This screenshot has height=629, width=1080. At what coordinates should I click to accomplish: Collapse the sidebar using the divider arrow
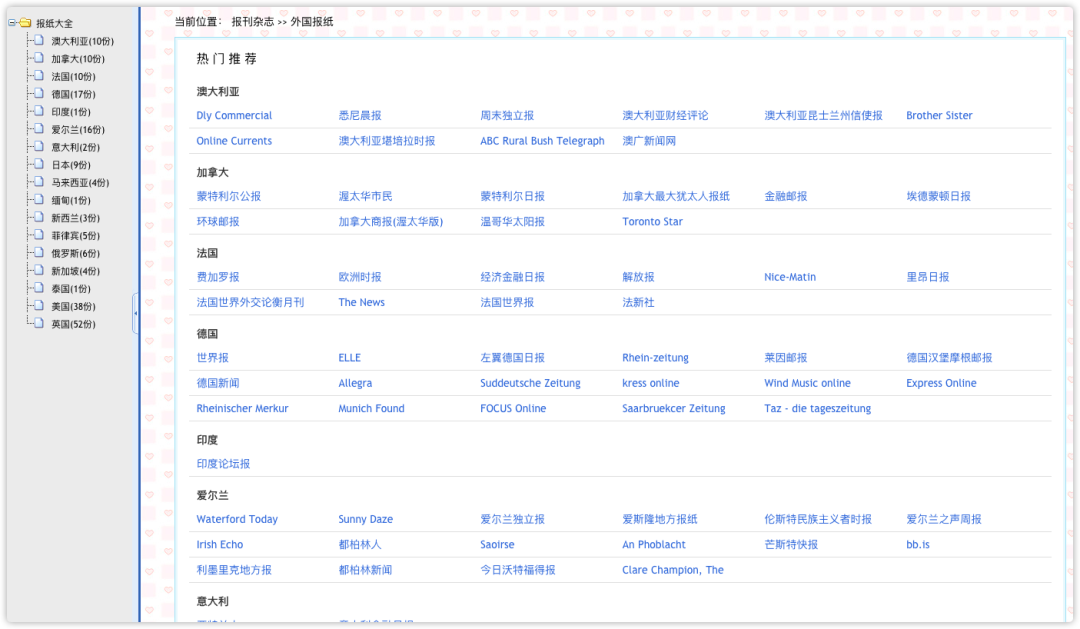pyautogui.click(x=136, y=313)
